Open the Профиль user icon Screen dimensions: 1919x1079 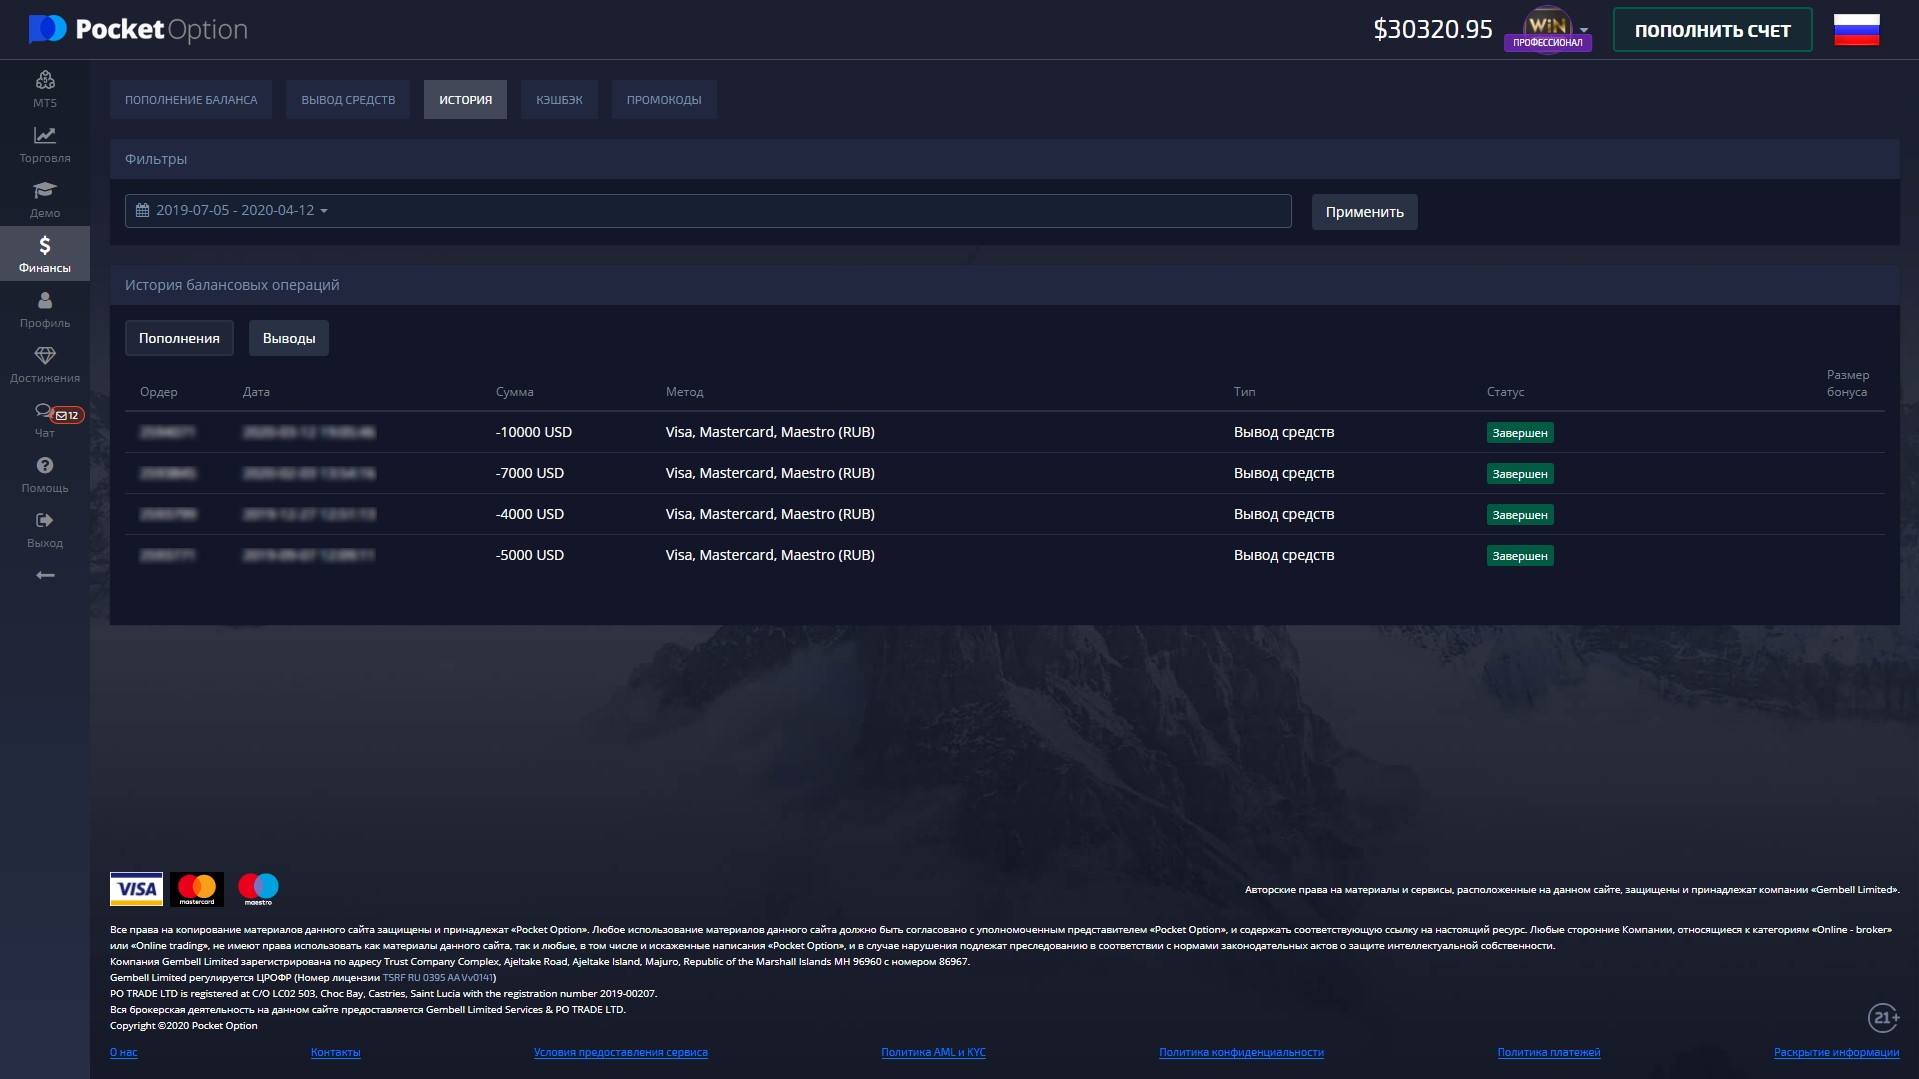[45, 301]
